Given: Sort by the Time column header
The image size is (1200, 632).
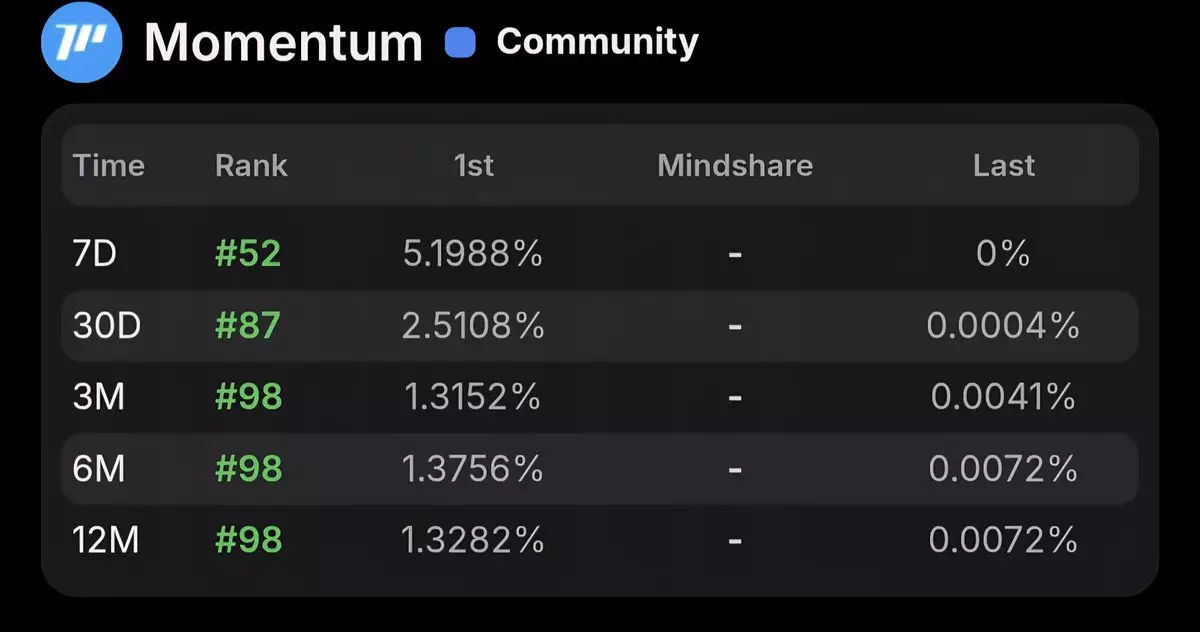Looking at the screenshot, I should [109, 165].
